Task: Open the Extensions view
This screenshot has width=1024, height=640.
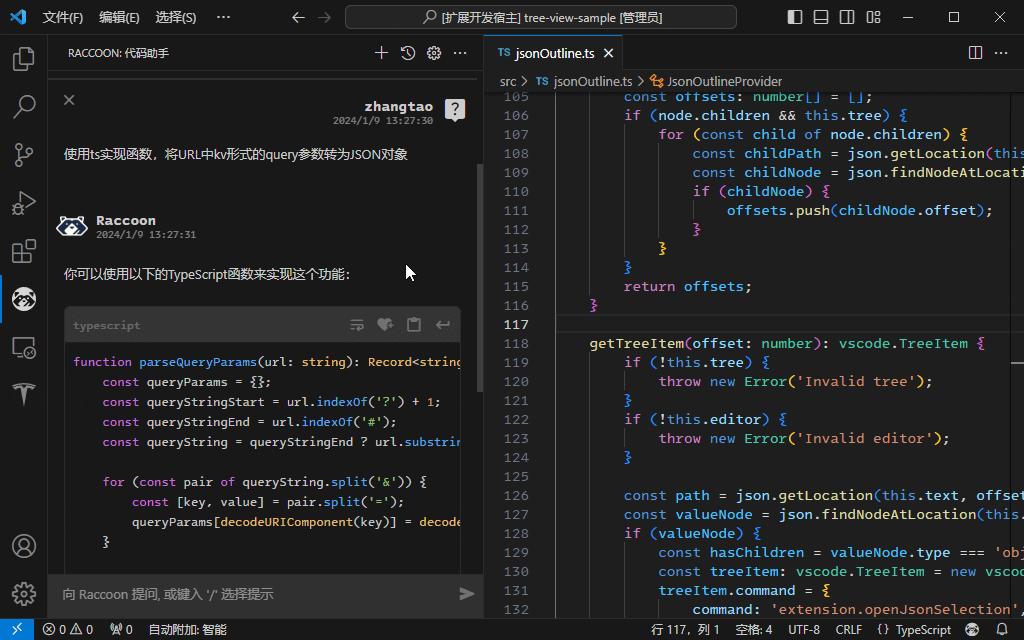Action: click(23, 251)
